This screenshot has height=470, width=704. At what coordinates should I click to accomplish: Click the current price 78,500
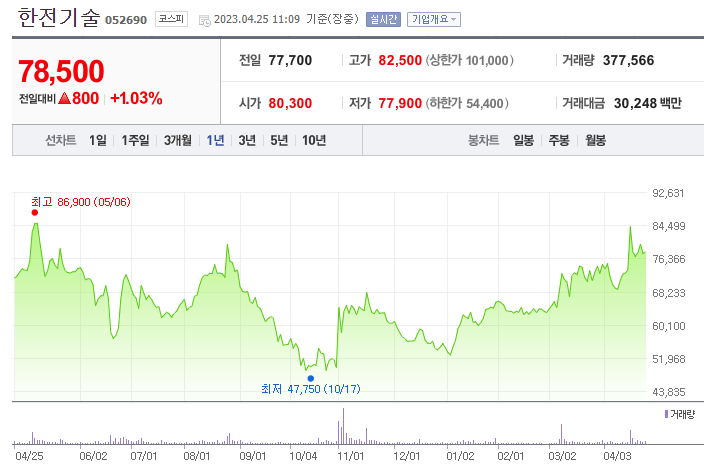tap(61, 71)
